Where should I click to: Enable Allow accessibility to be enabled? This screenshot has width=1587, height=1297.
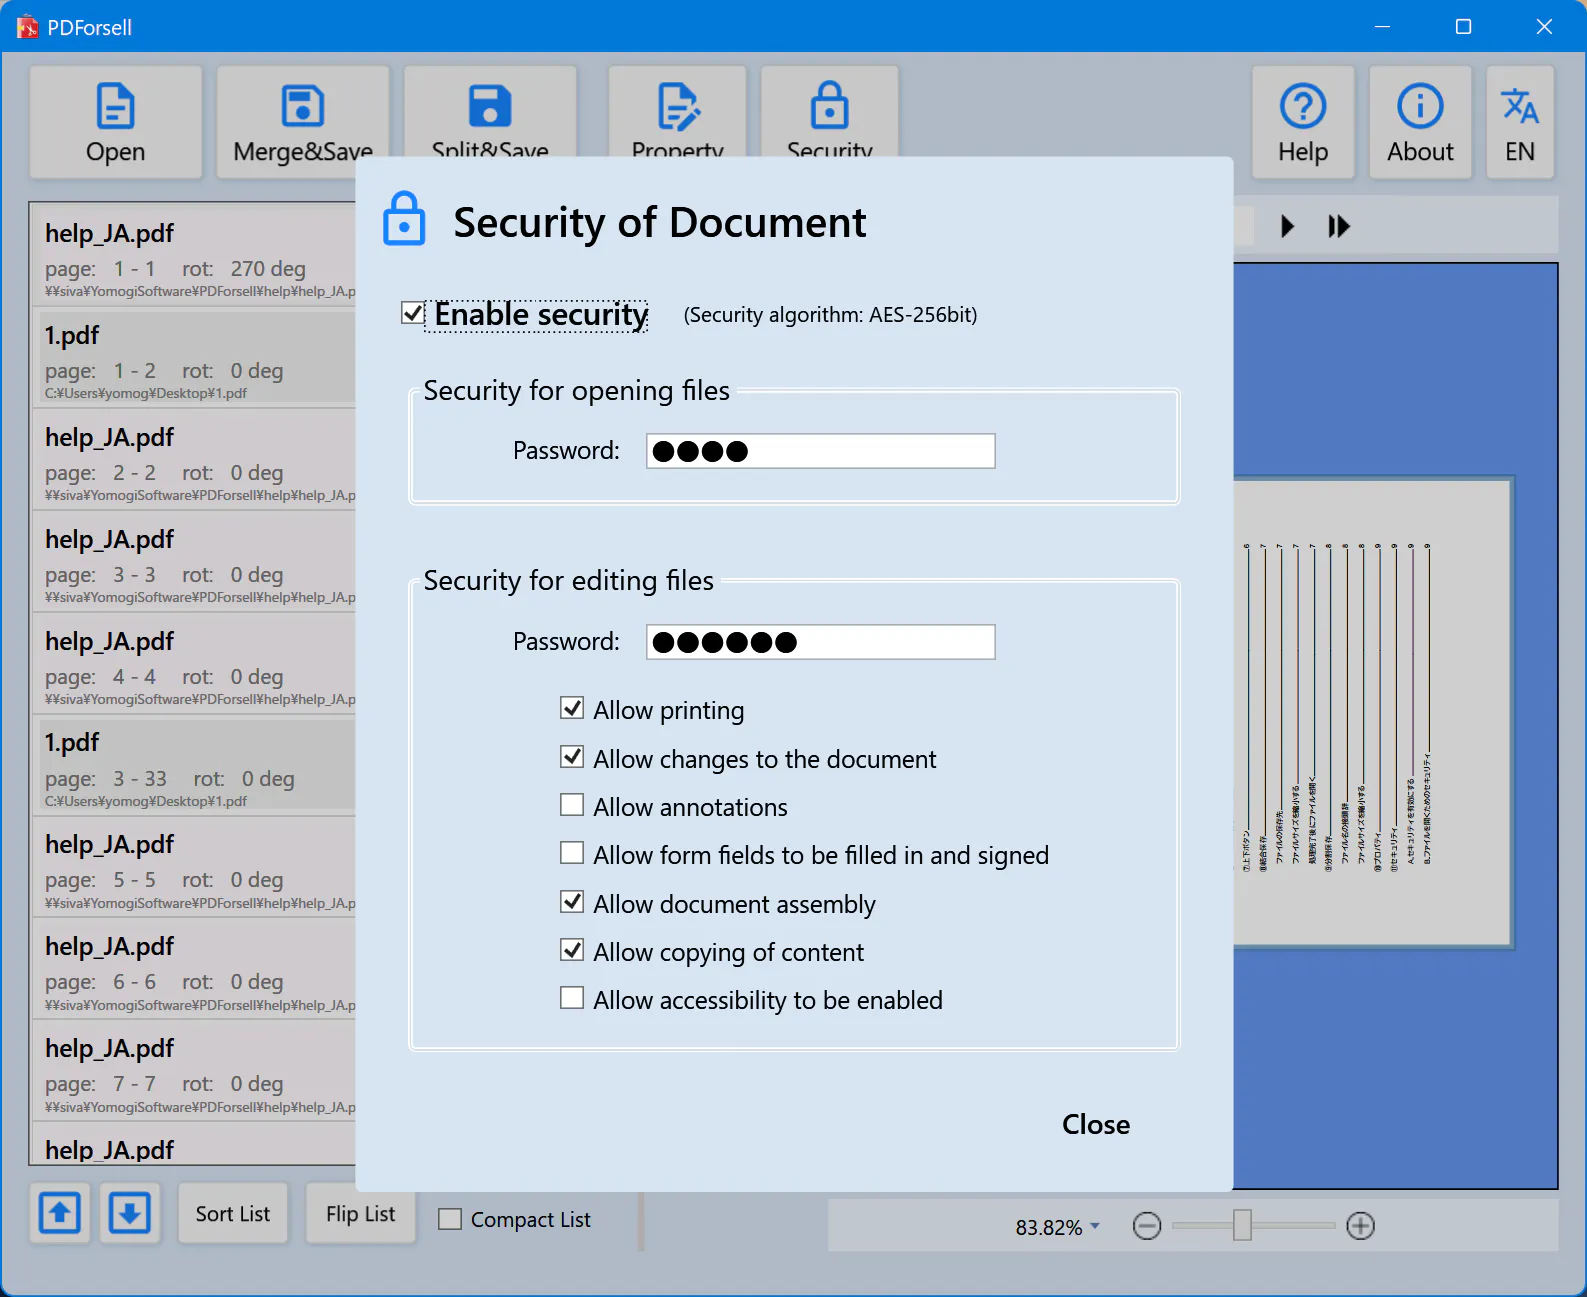pos(572,998)
